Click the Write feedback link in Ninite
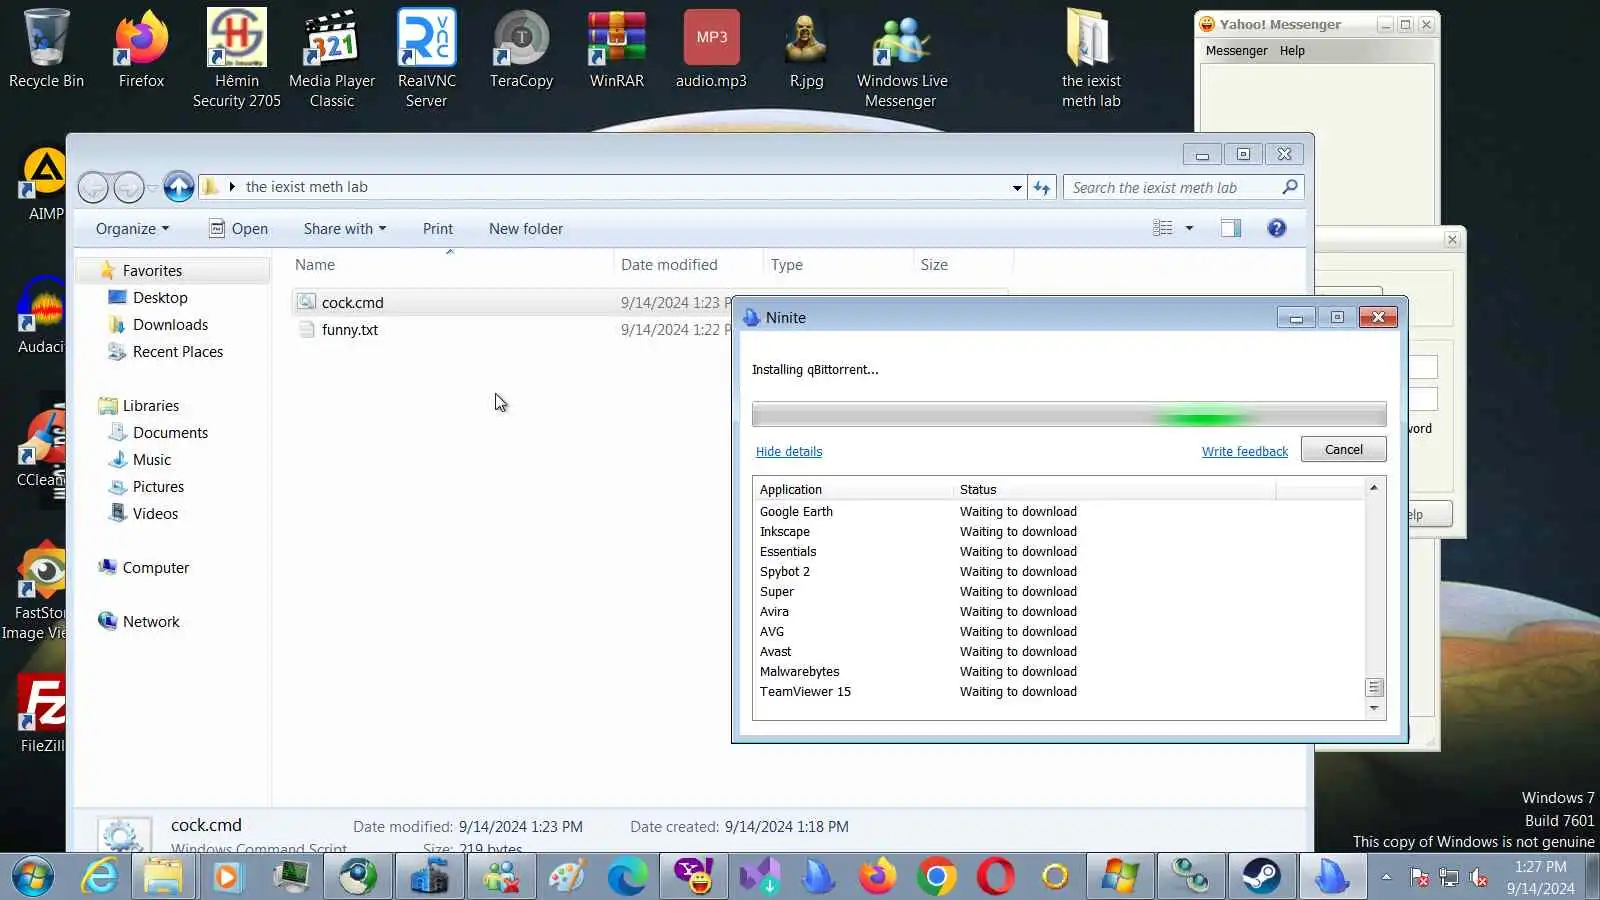 (1245, 451)
